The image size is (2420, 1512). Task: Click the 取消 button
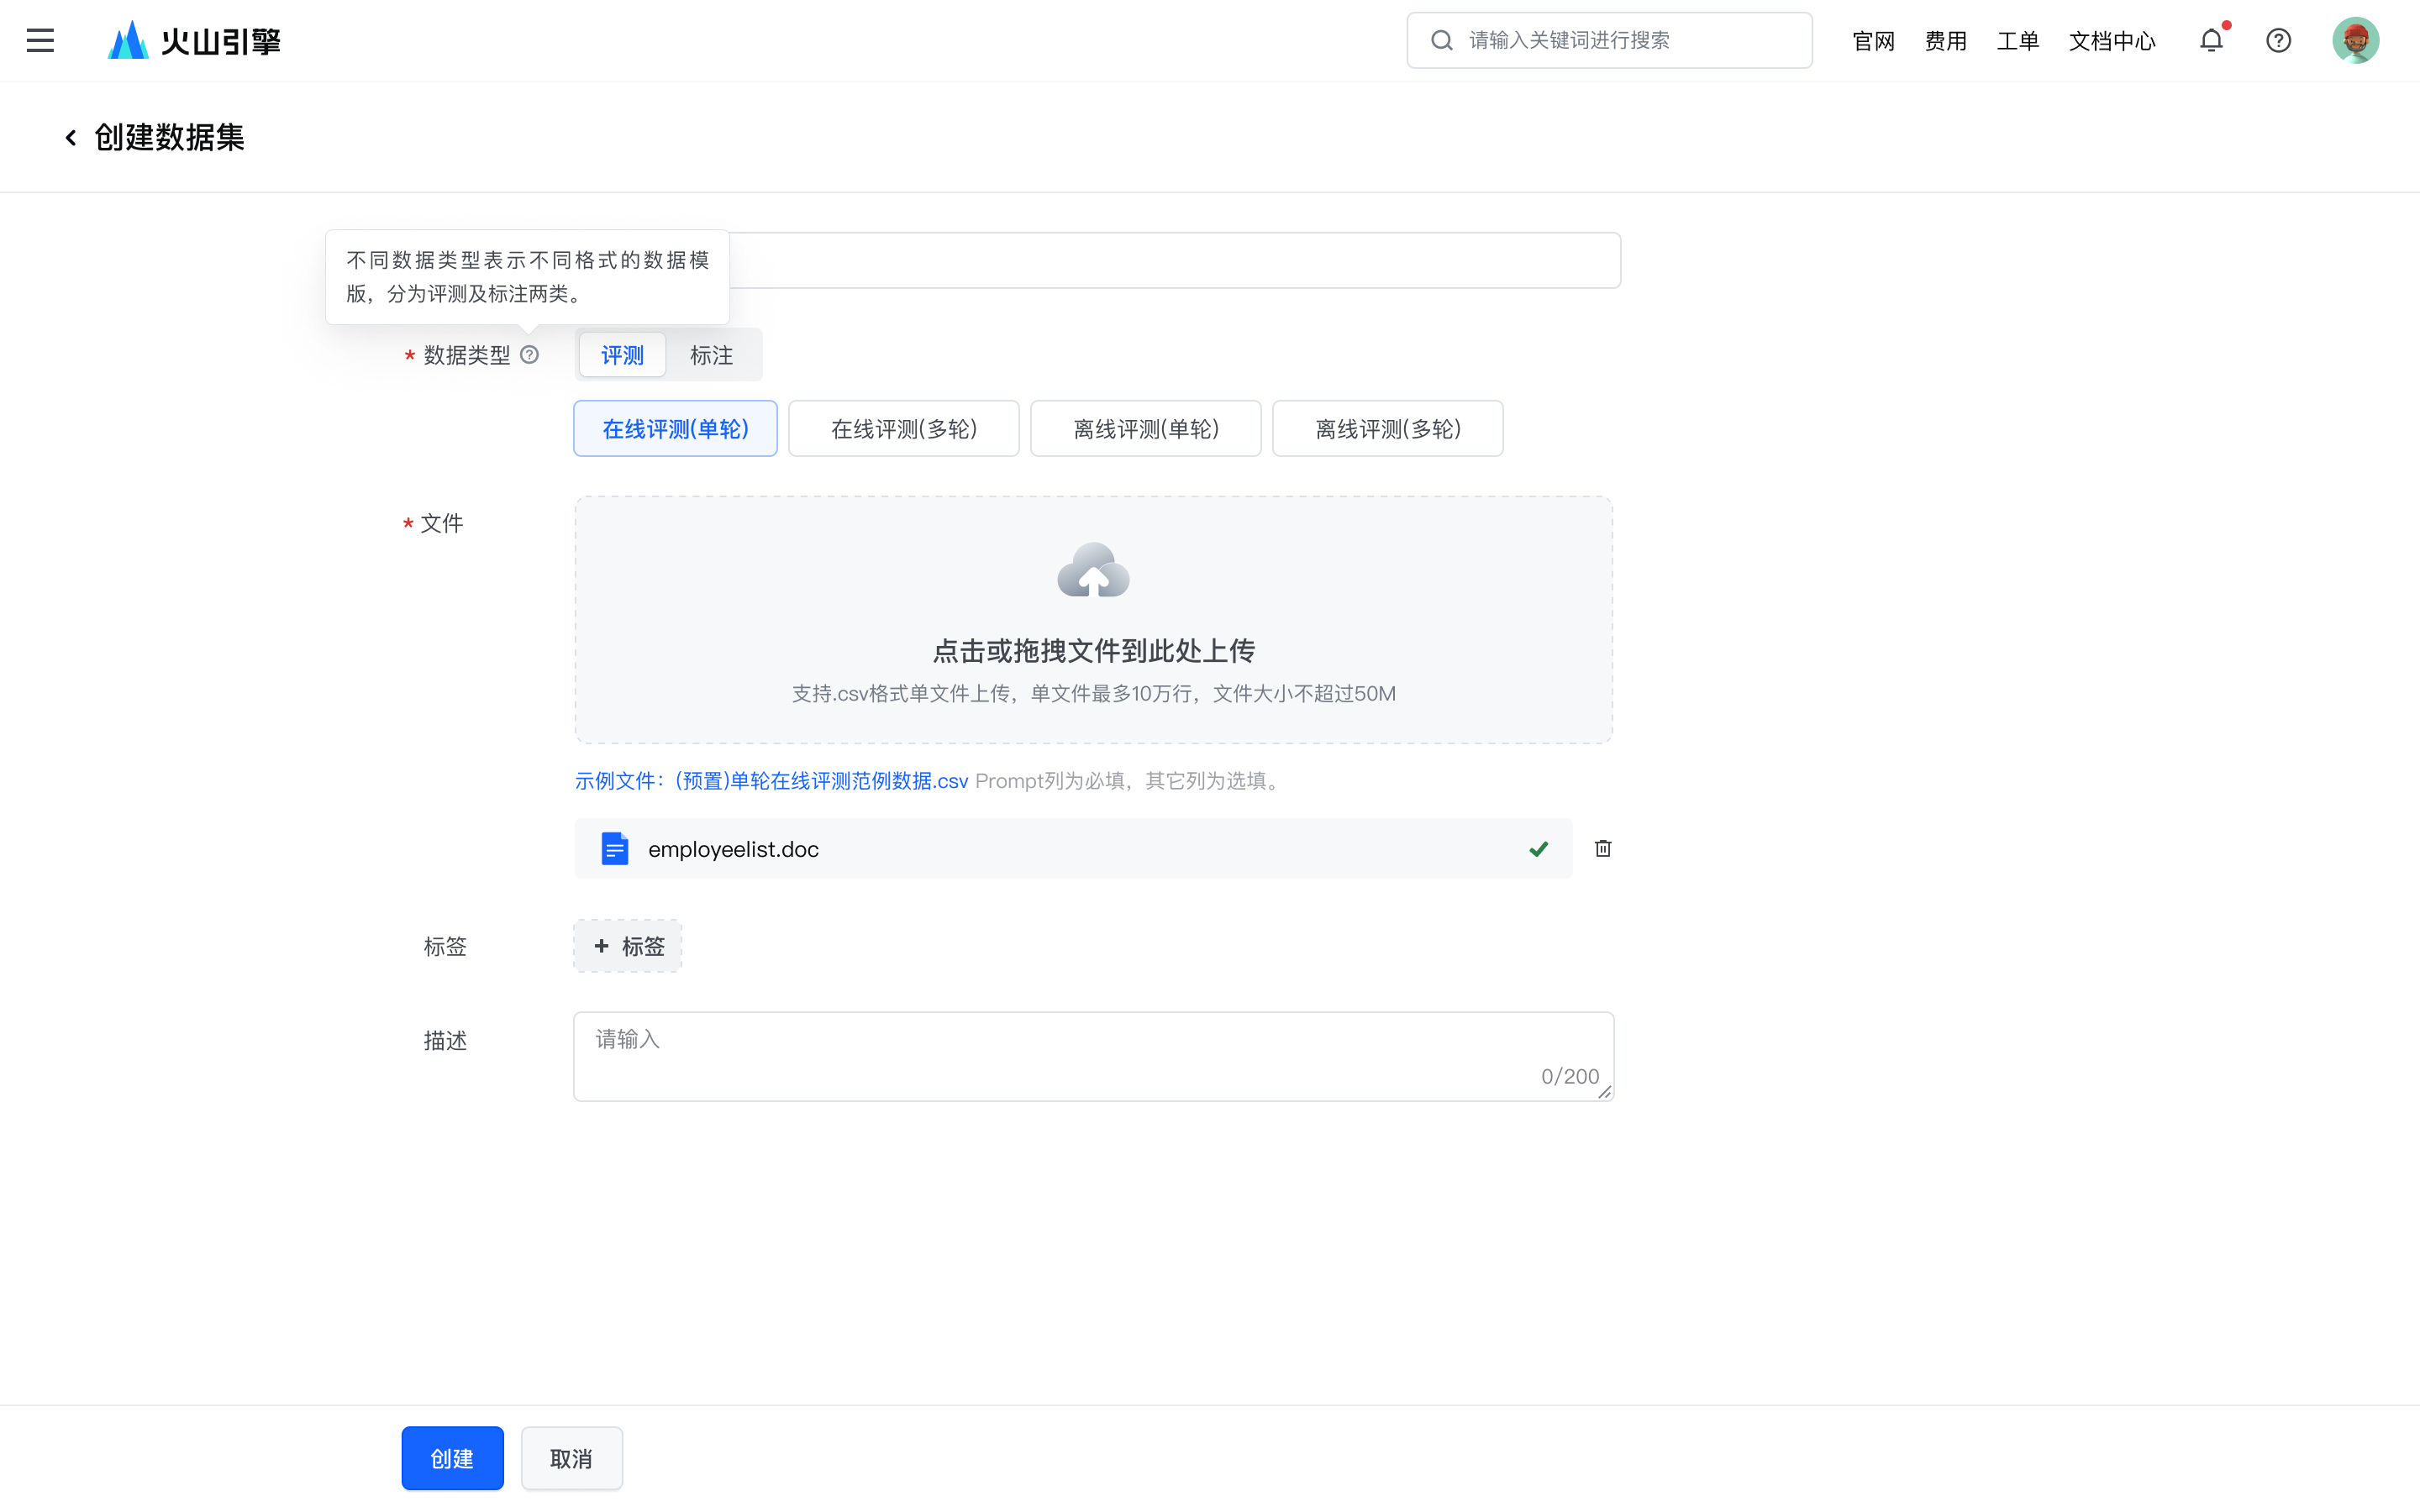[571, 1458]
